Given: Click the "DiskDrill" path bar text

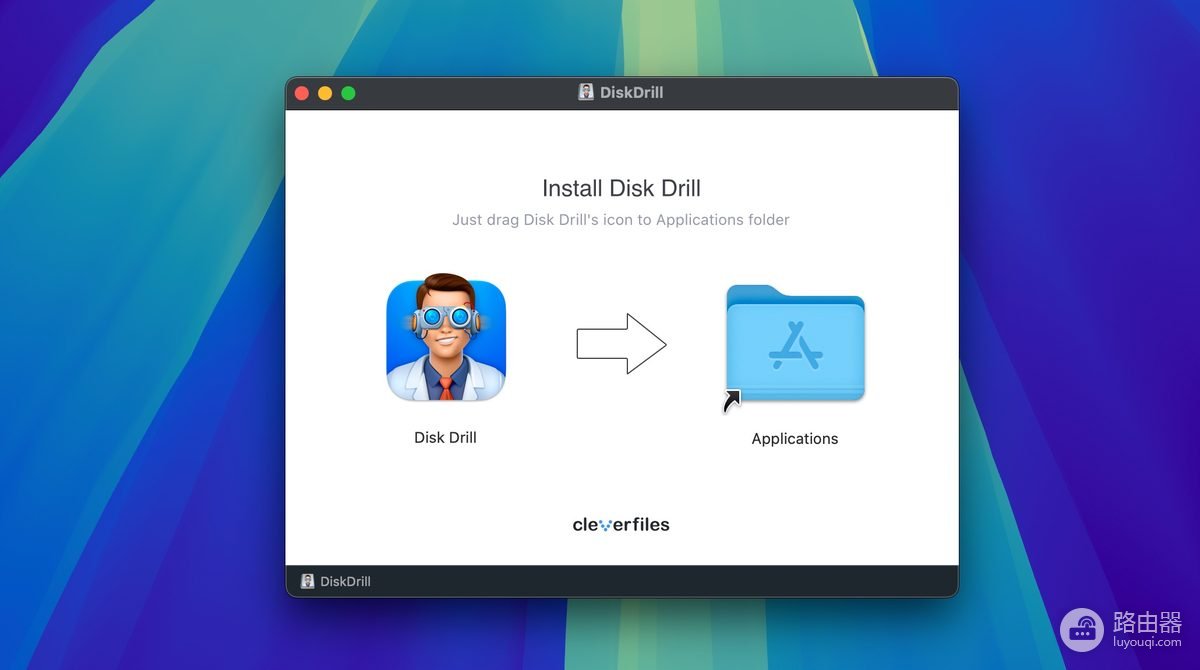Looking at the screenshot, I should [x=345, y=581].
